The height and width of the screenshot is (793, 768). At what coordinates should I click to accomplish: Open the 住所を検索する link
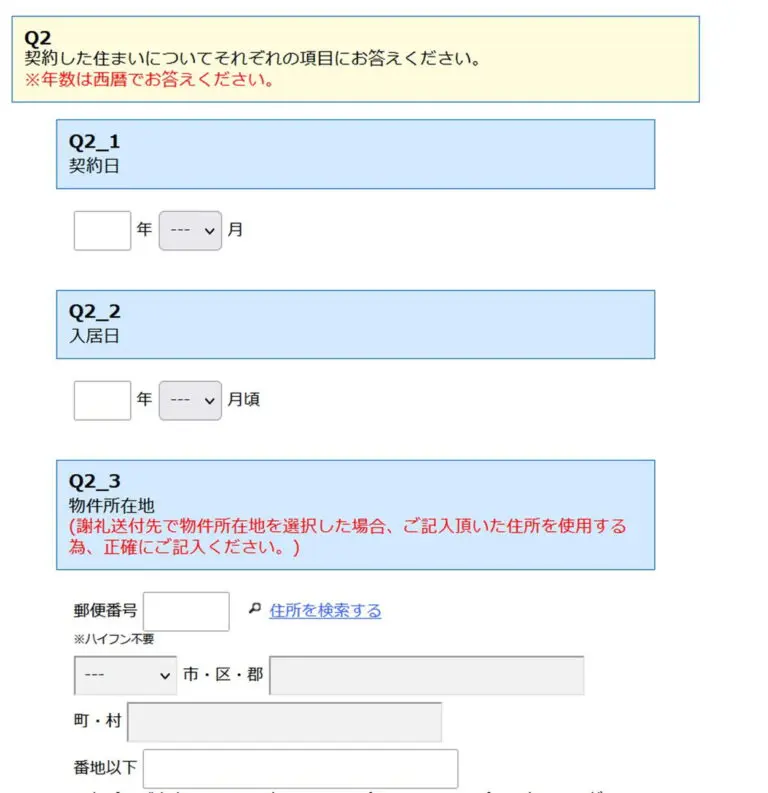pyautogui.click(x=325, y=611)
